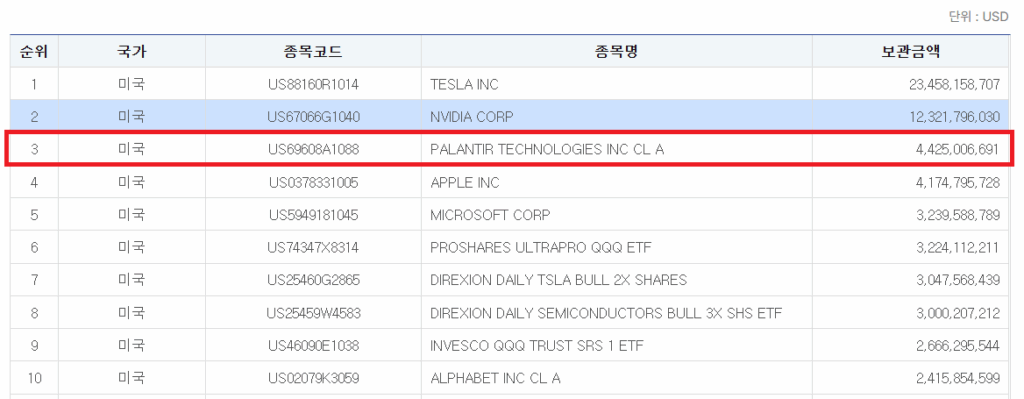Click the APPLE INC stock name
The image size is (1024, 399).
[x=464, y=182]
